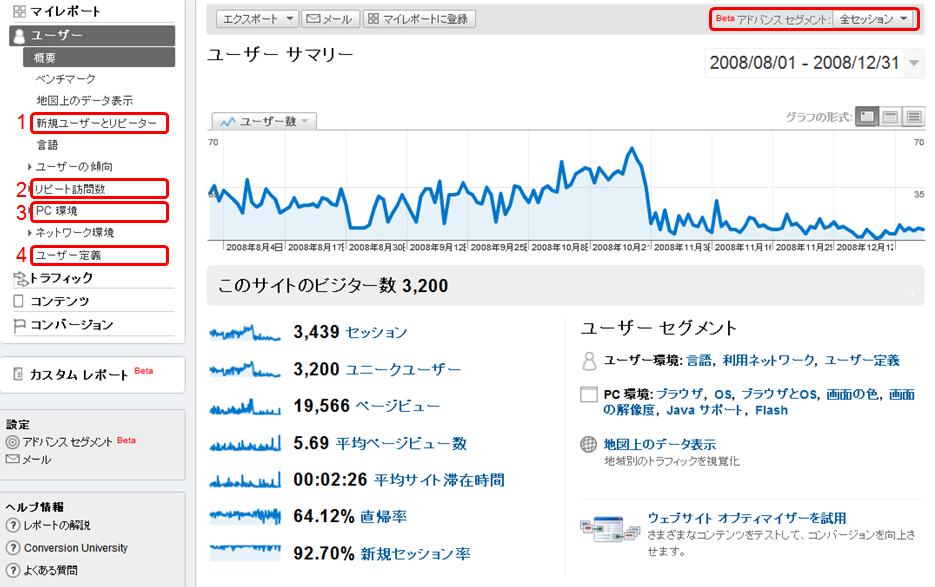The width and height of the screenshot is (935, 587).
Task: Click the ページビュー sparkline graph
Action: pos(245,406)
